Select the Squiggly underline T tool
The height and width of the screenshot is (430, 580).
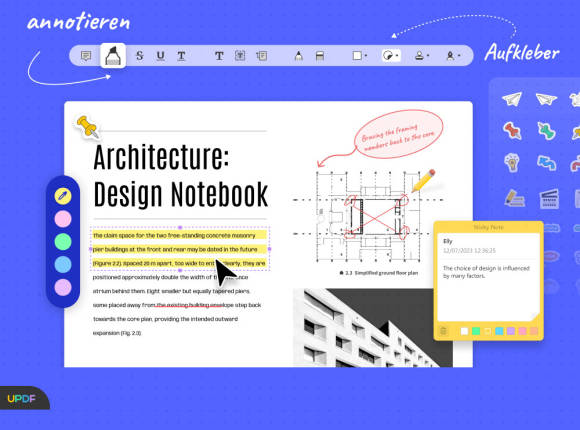[x=181, y=56]
